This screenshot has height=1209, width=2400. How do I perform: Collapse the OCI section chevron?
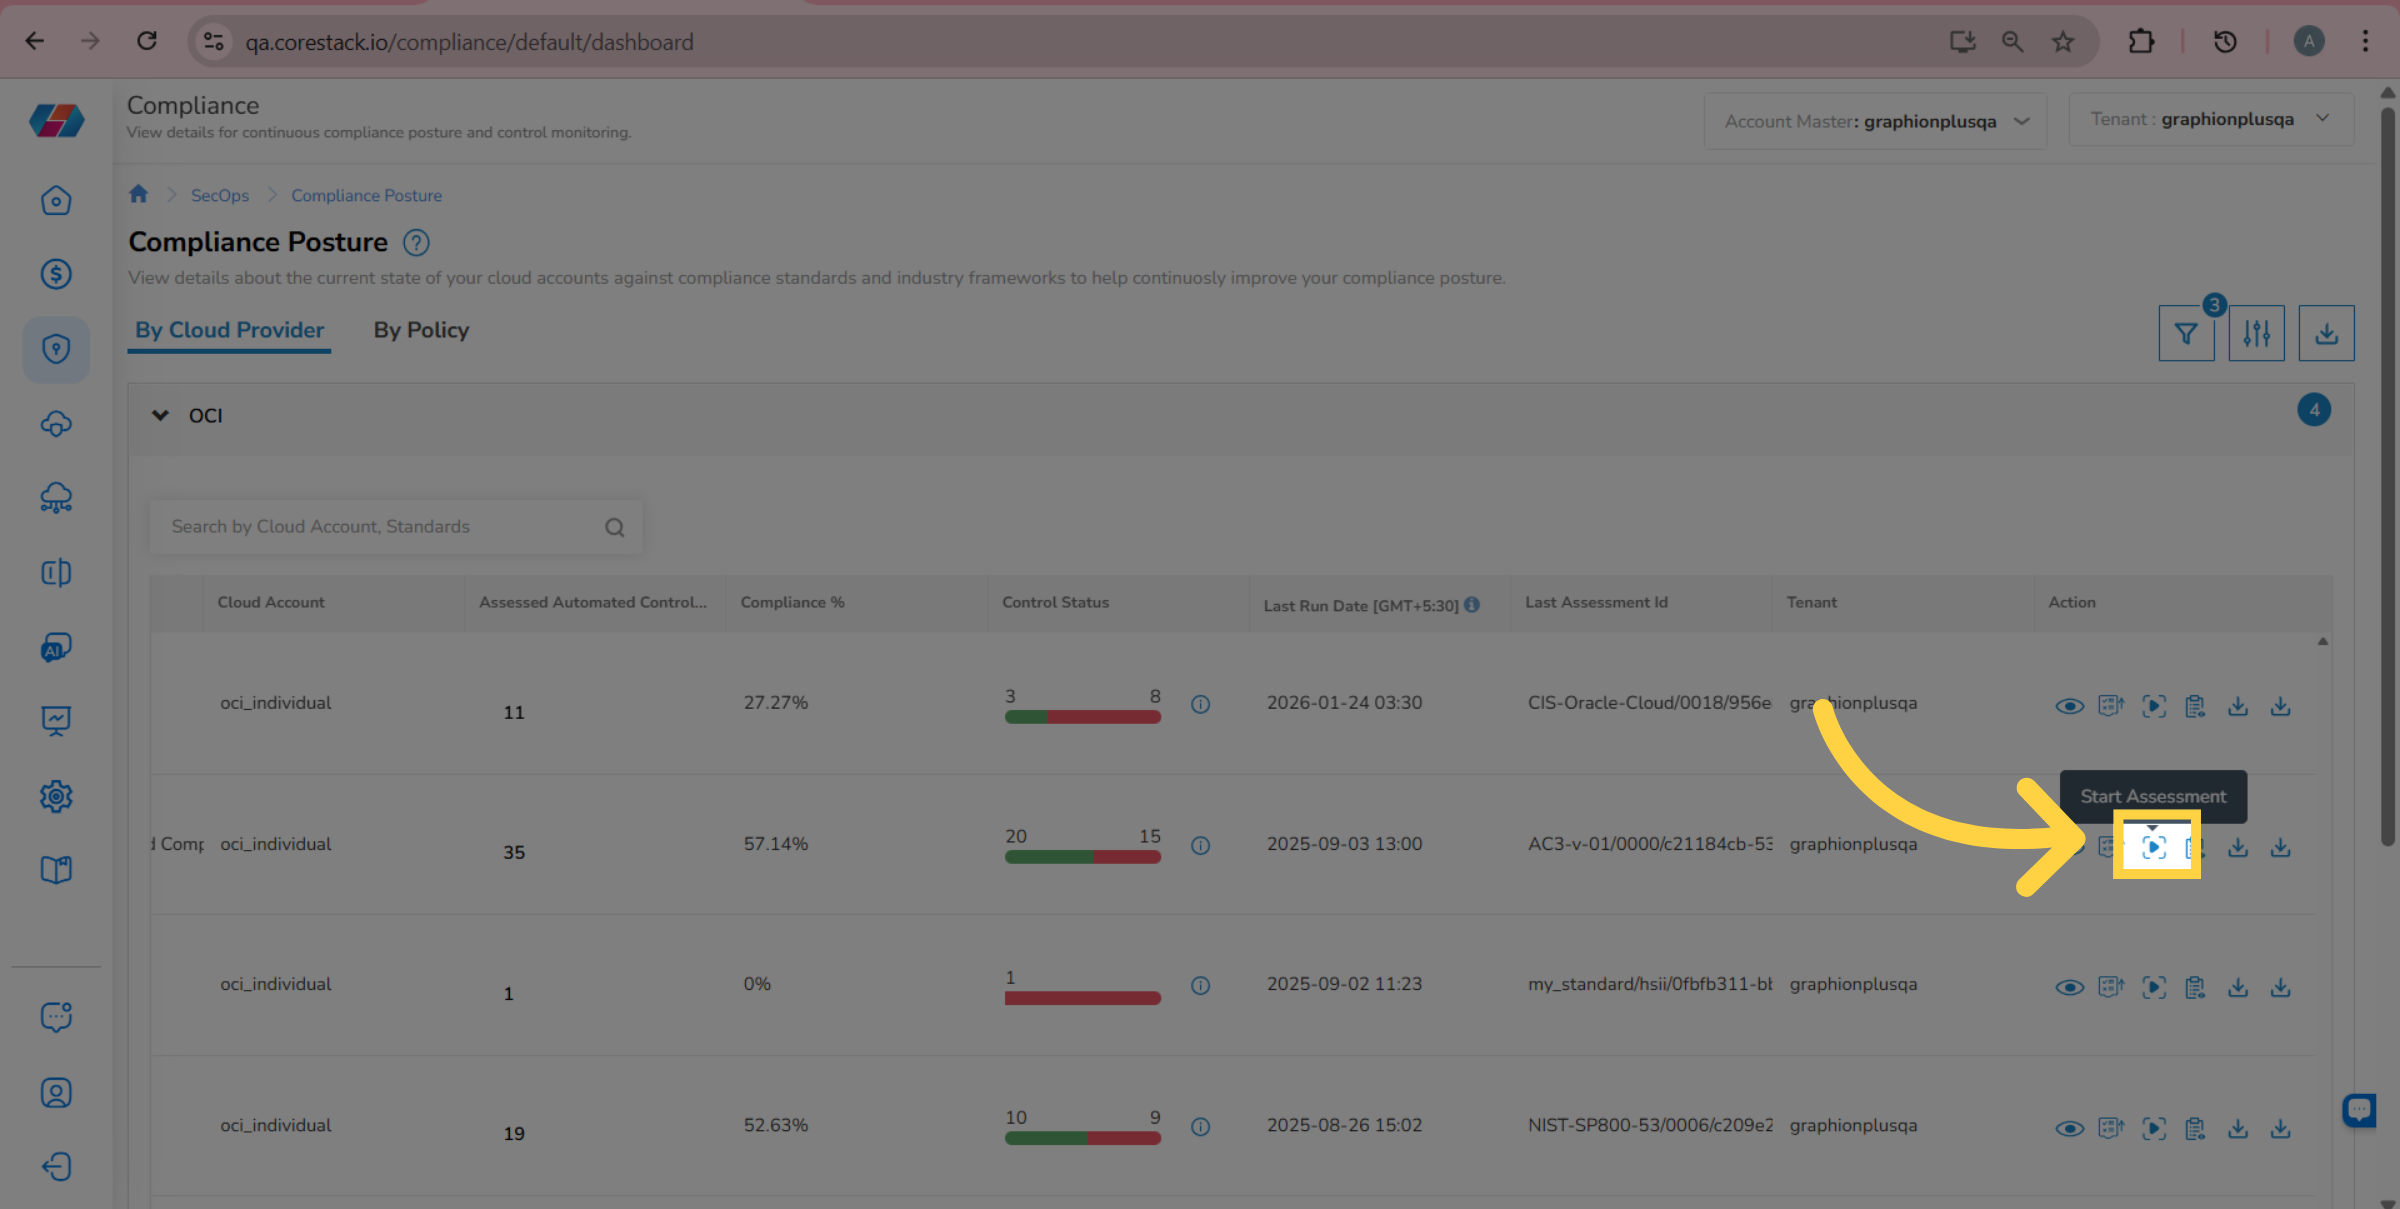coord(160,415)
